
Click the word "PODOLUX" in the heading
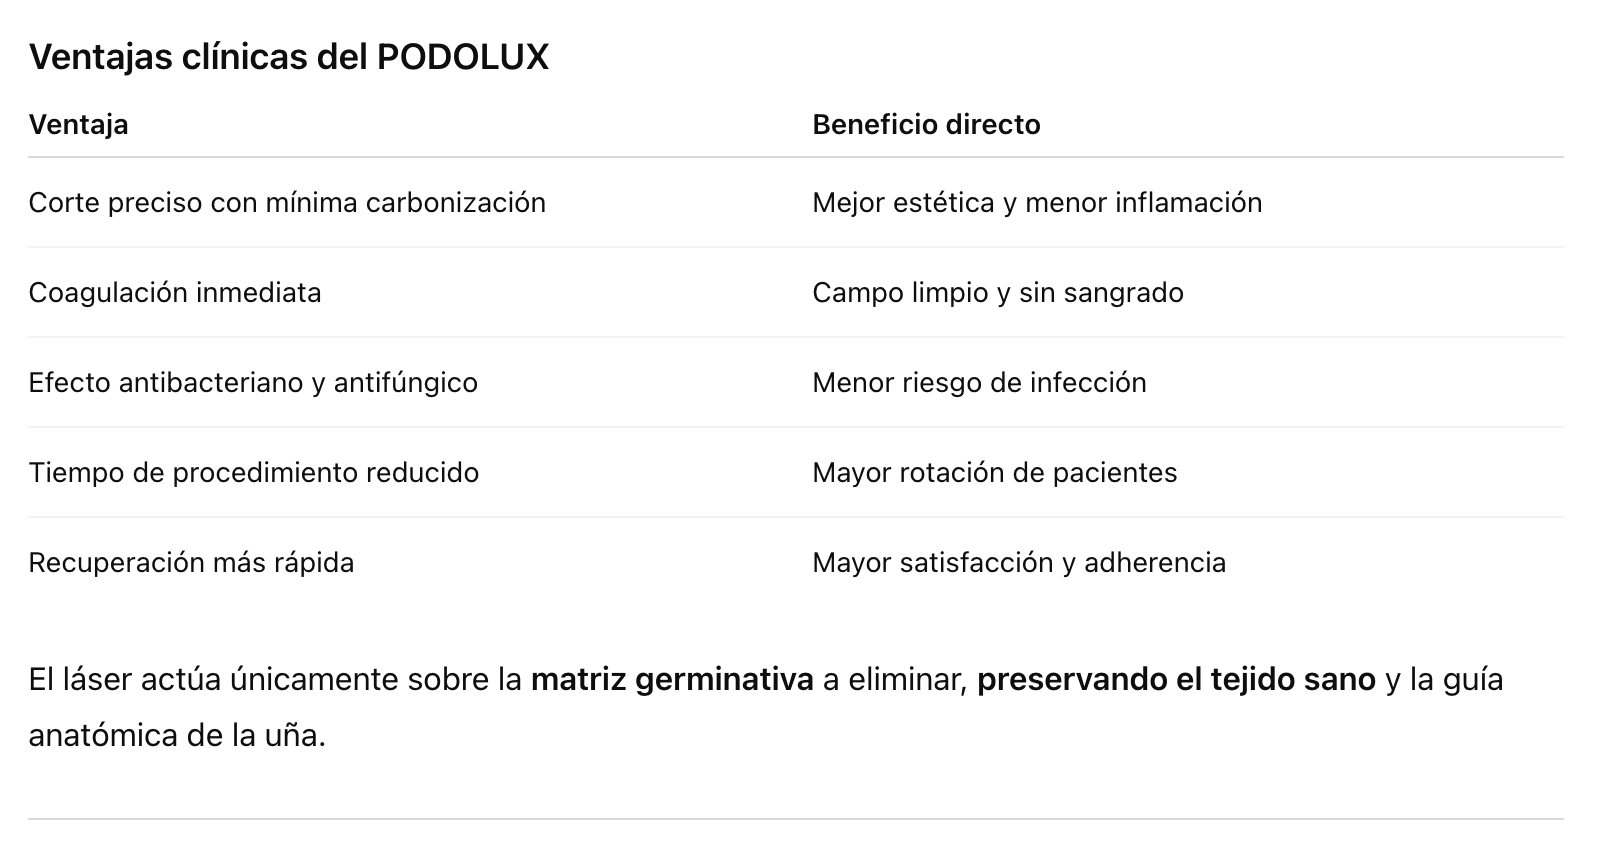click(x=463, y=58)
